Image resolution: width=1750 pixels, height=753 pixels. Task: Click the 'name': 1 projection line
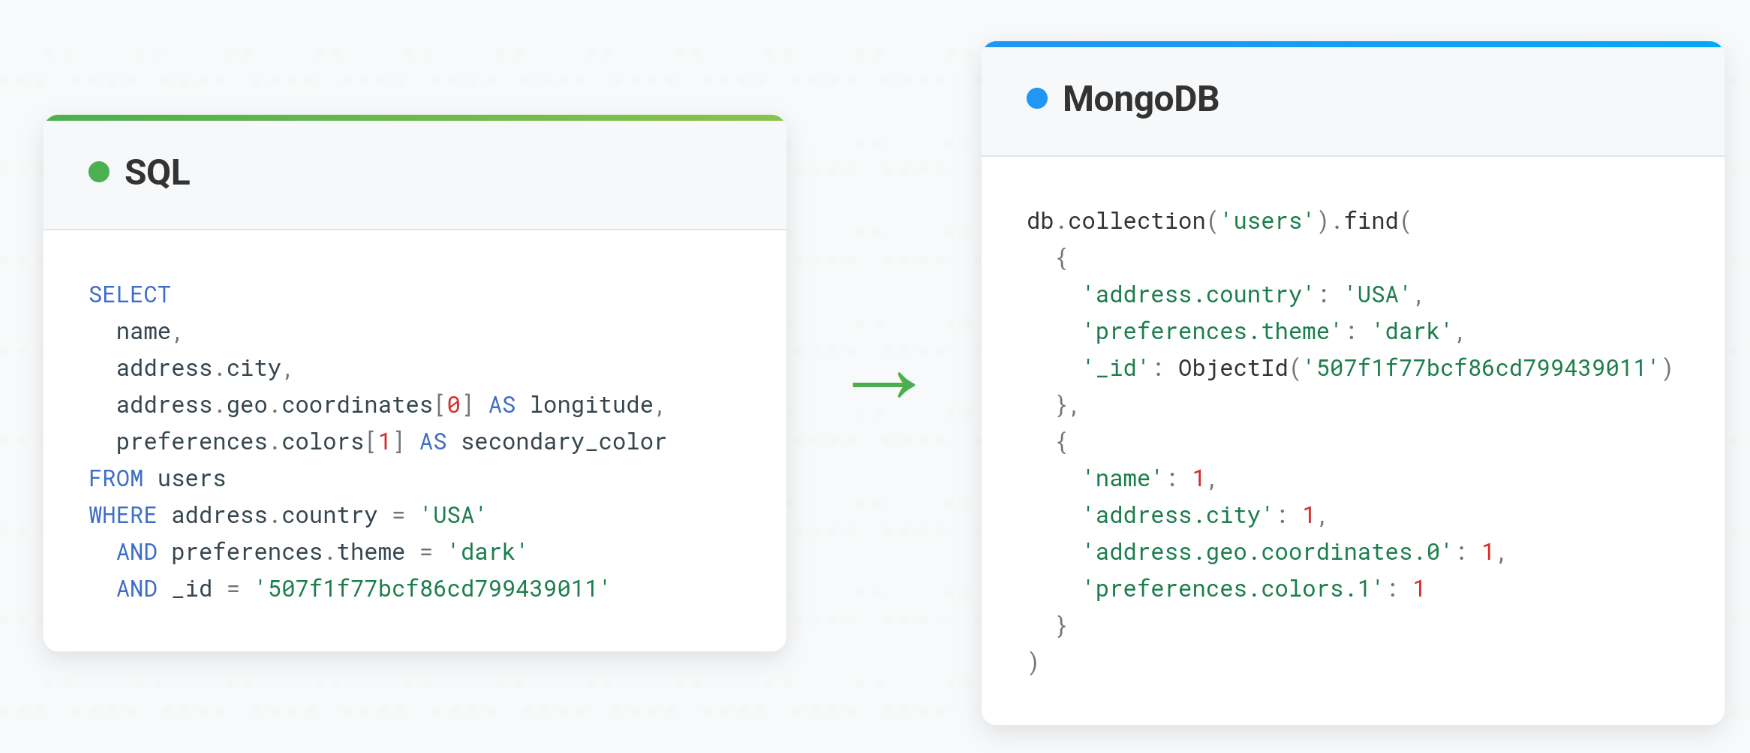tap(1149, 479)
